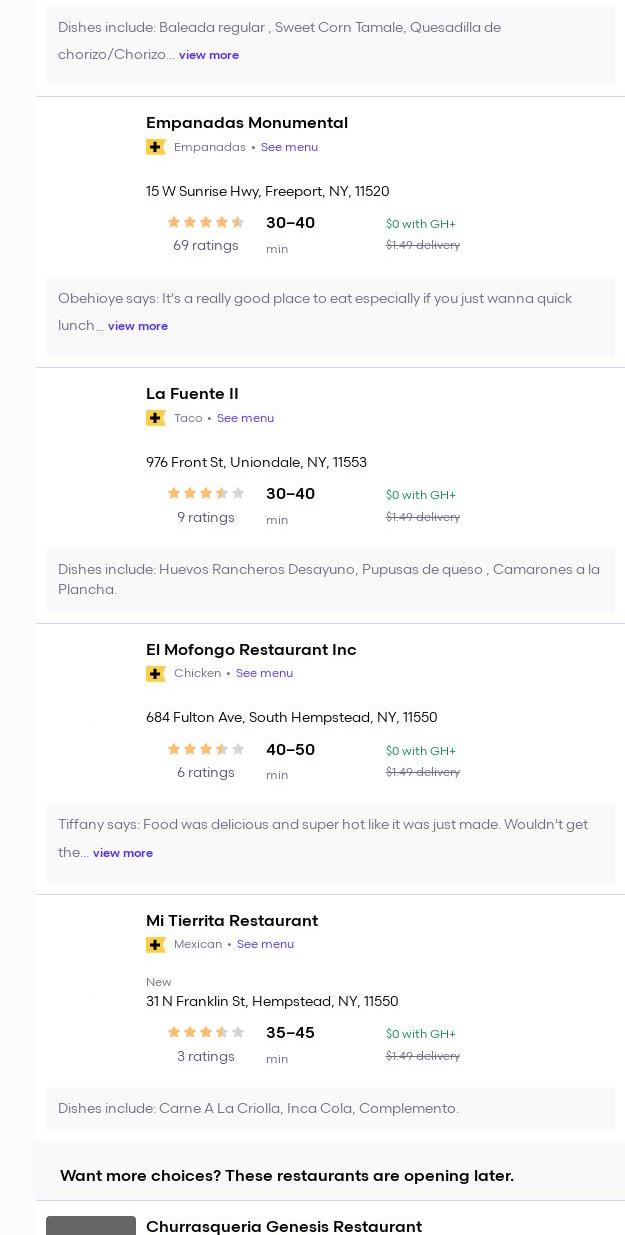625x1235 pixels.
Task: Click the GH+ badge for El Mofongo Restaurant
Action: tap(155, 674)
